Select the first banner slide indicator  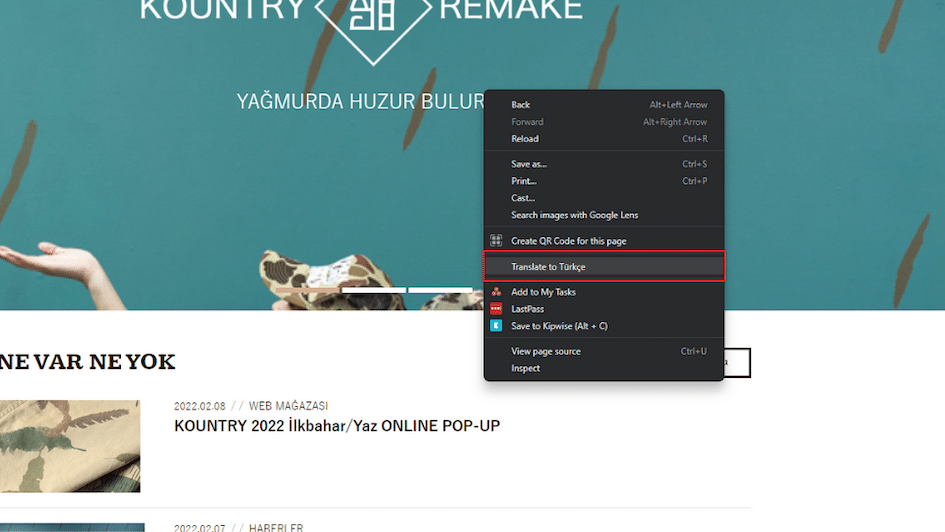click(x=308, y=290)
